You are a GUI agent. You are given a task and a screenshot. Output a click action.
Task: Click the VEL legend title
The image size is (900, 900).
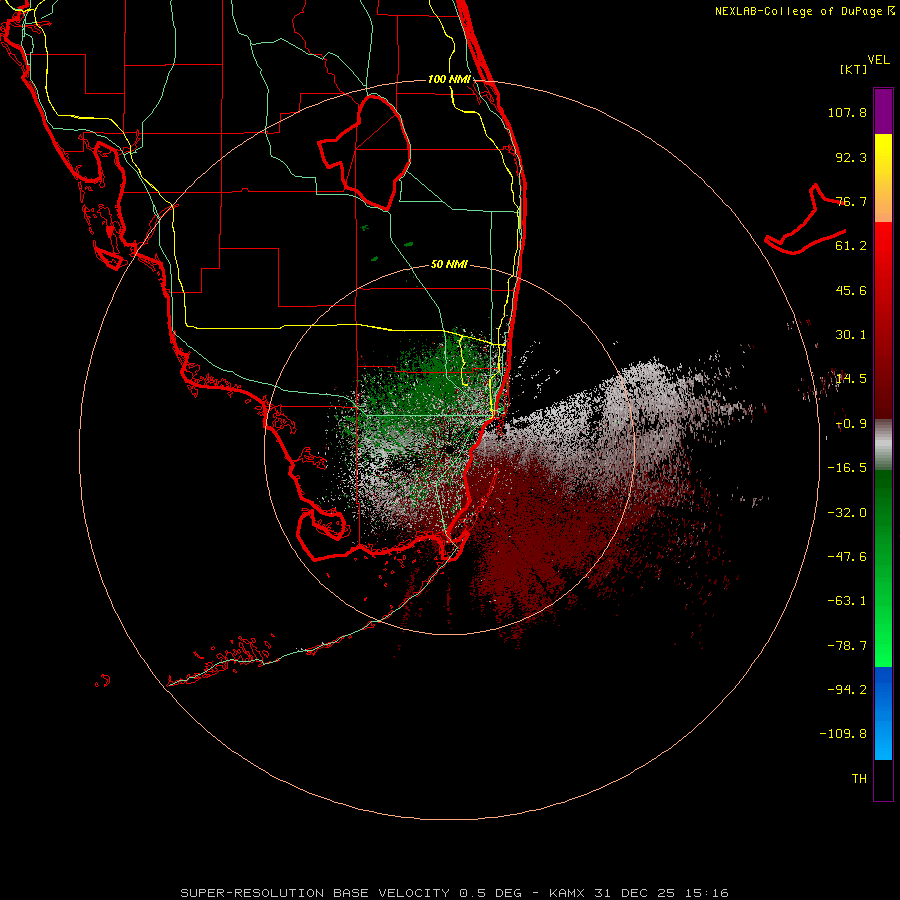(x=878, y=60)
